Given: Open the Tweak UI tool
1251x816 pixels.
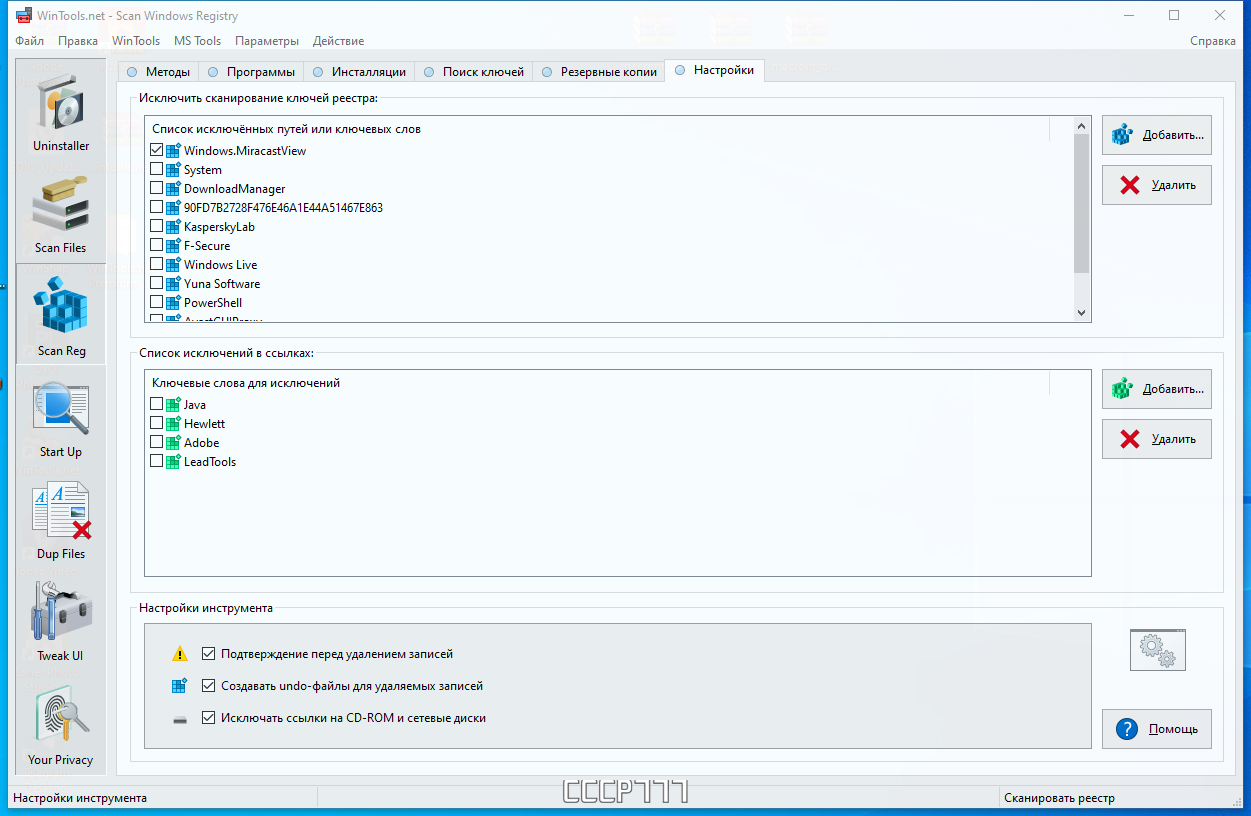Looking at the screenshot, I should (x=61, y=620).
